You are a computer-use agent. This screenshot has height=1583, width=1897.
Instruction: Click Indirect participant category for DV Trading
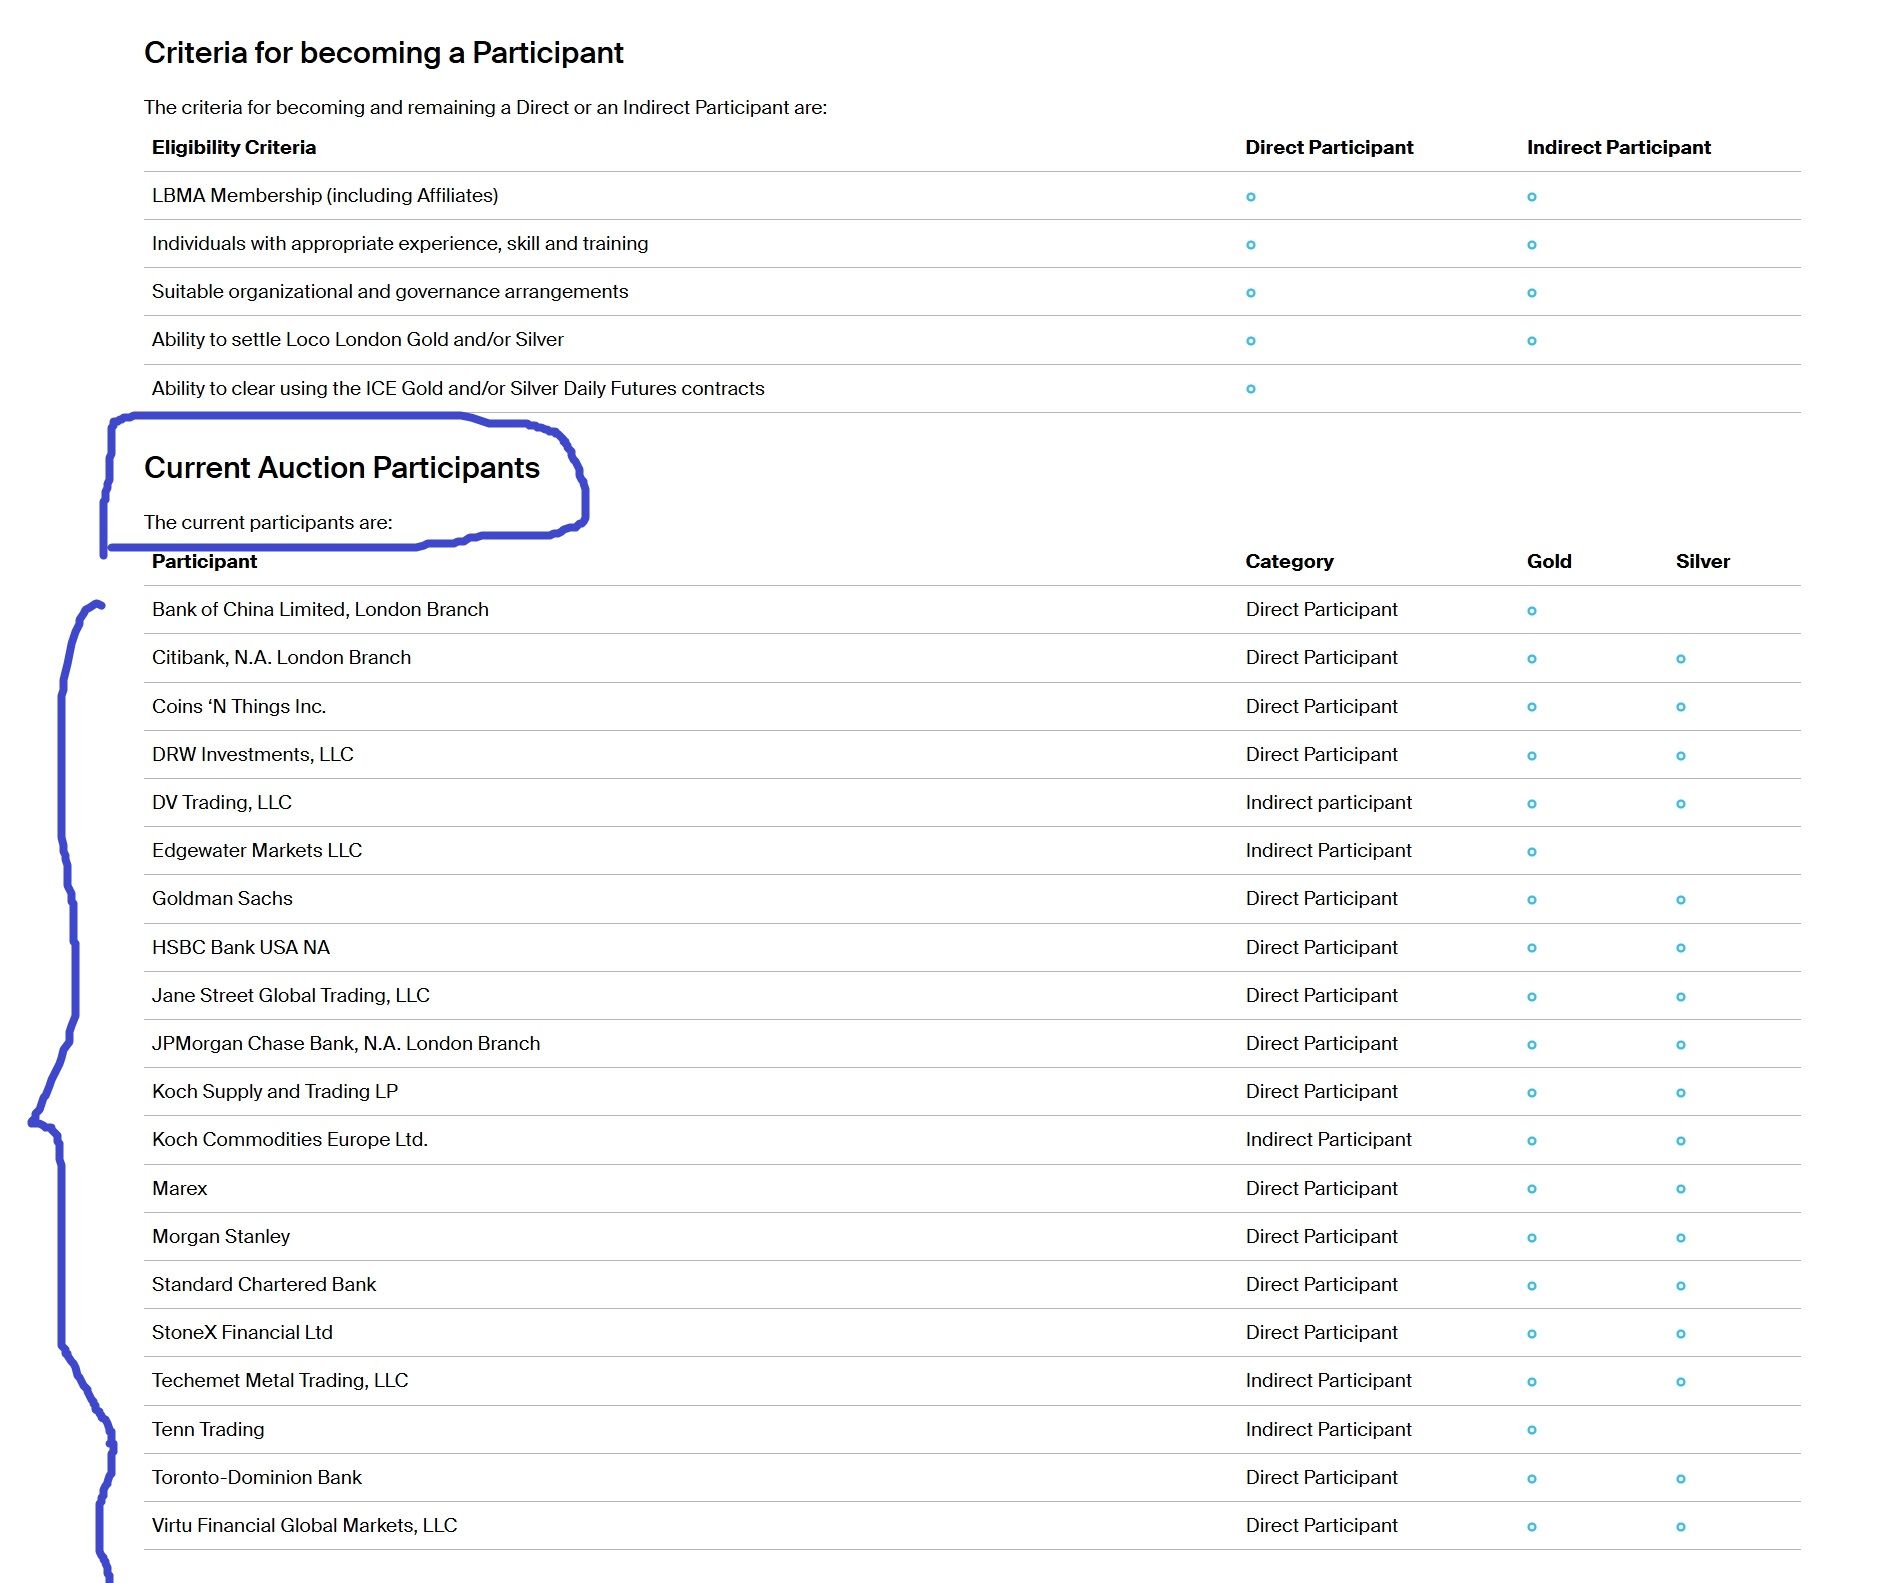(1328, 802)
